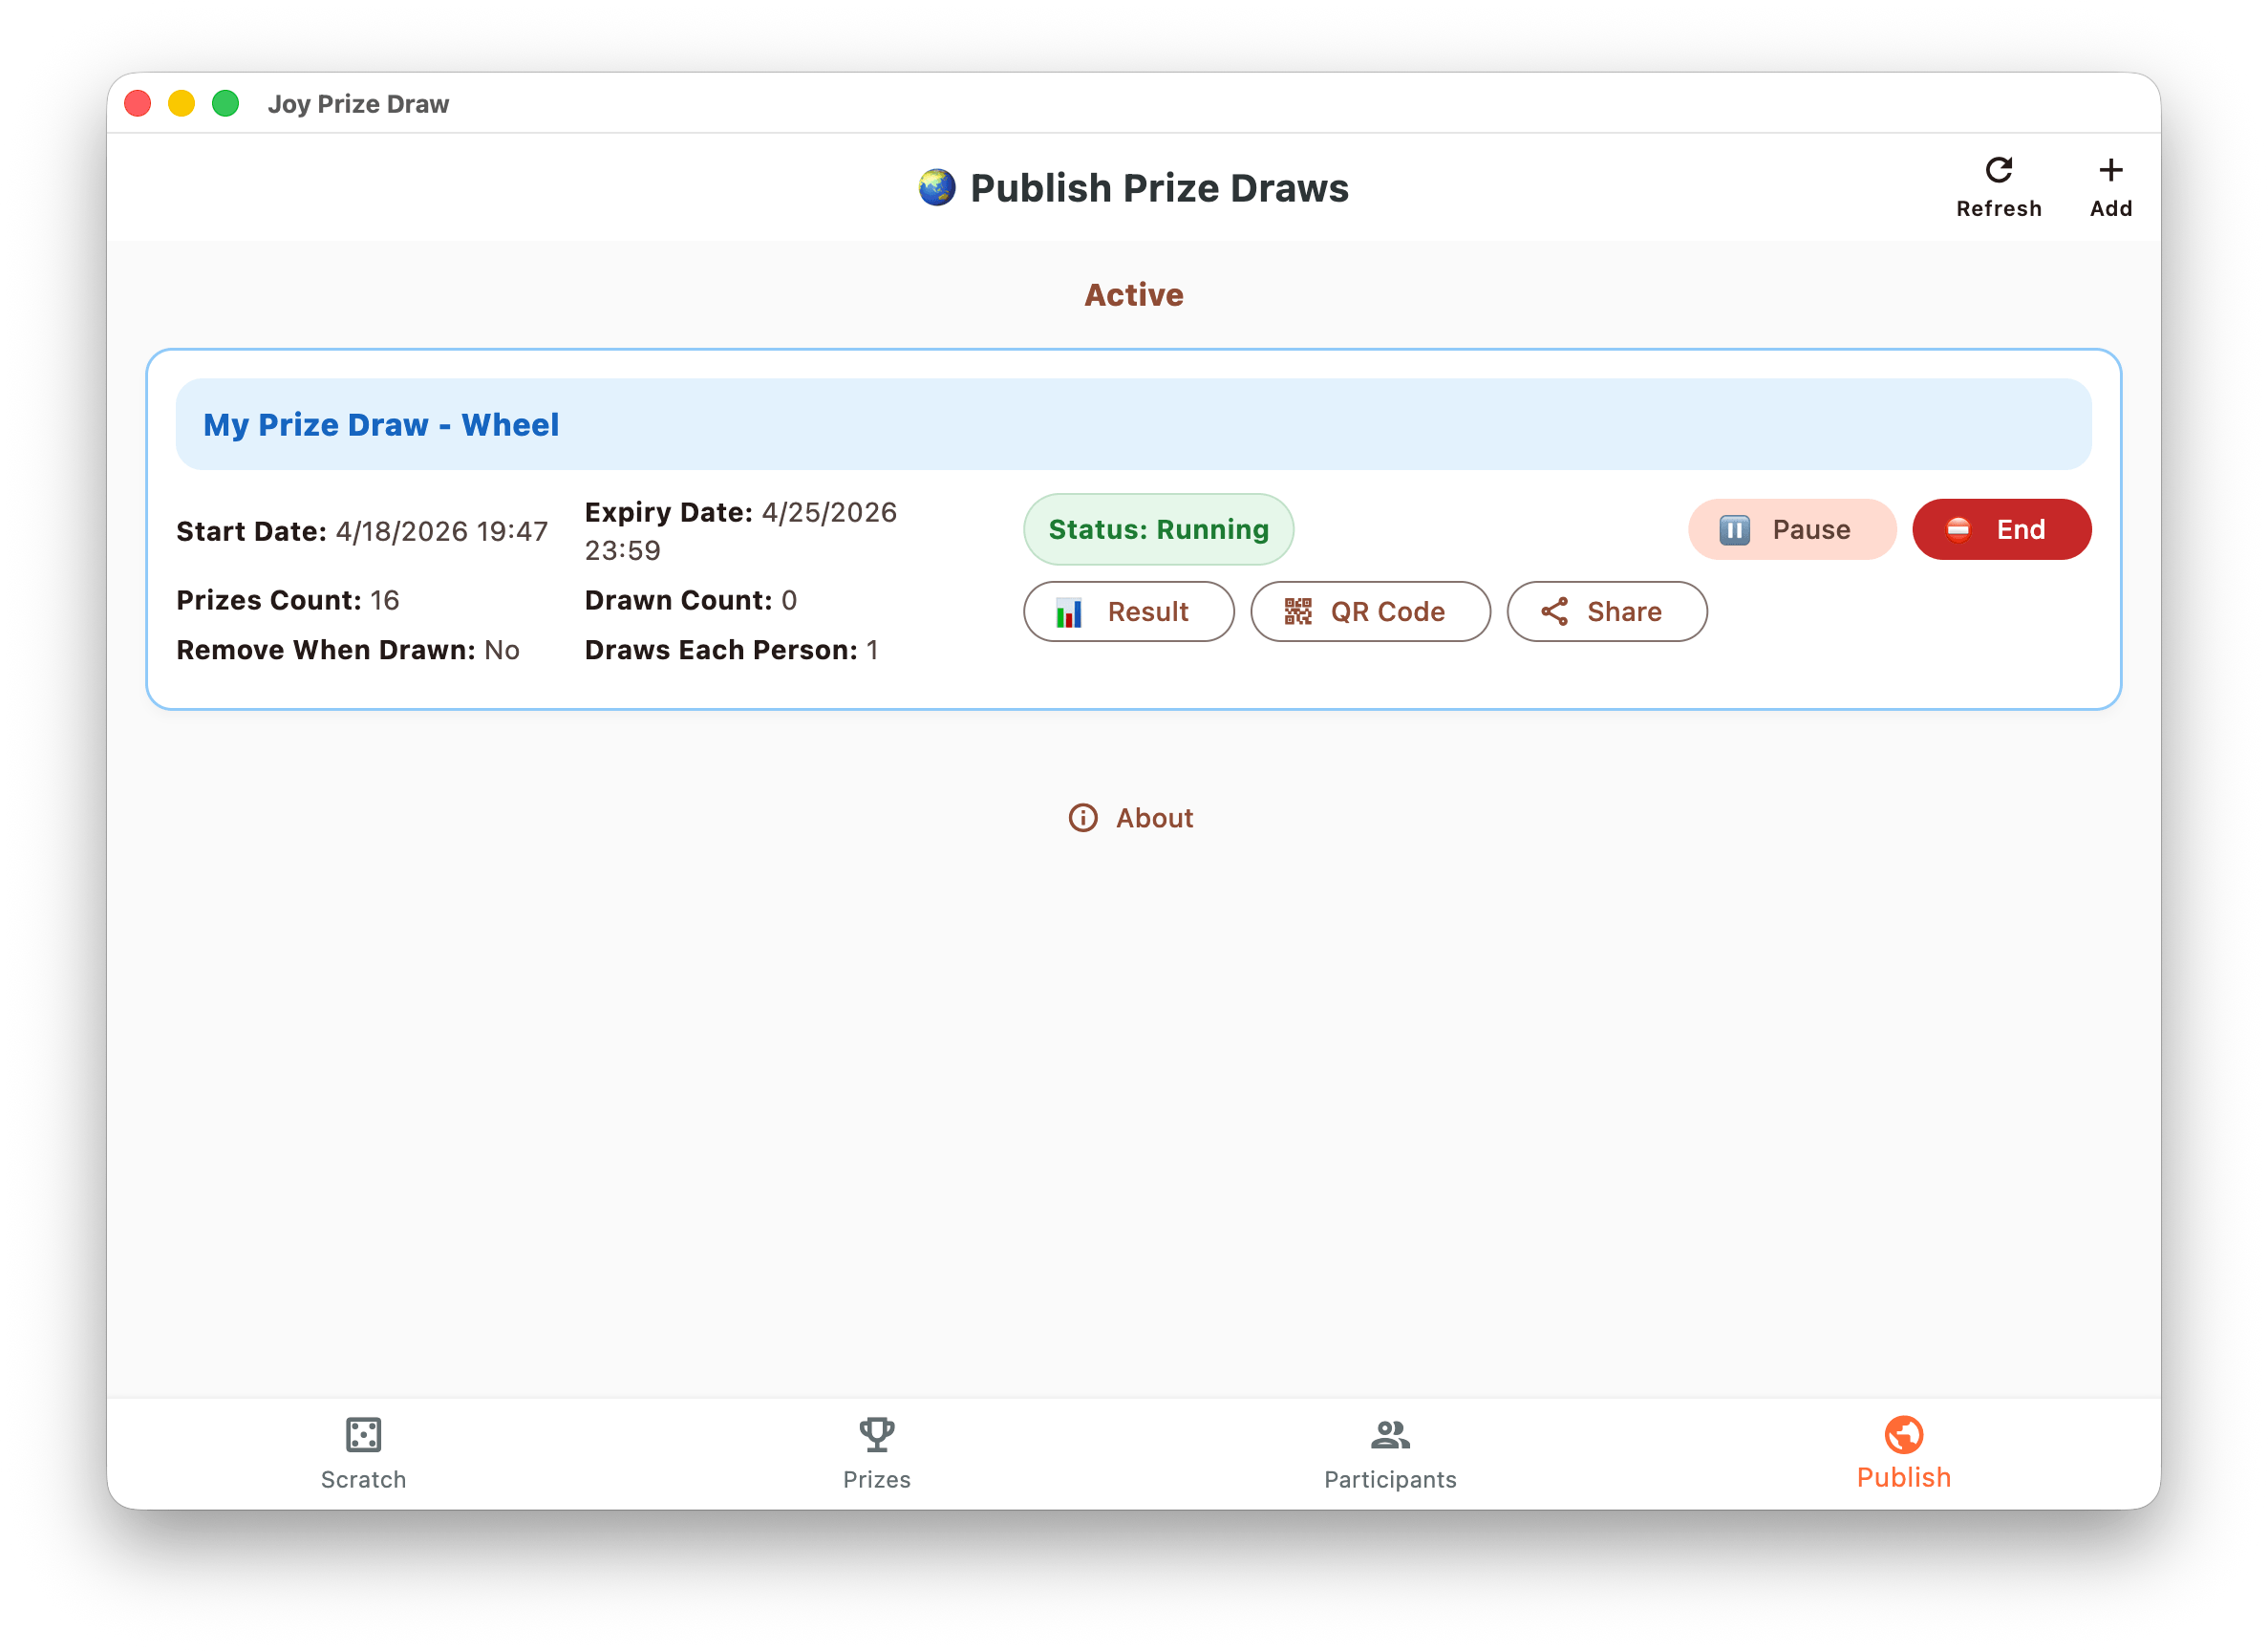Click the share nodes icon
Viewport: 2268px width, 1651px height.
(x=1554, y=611)
